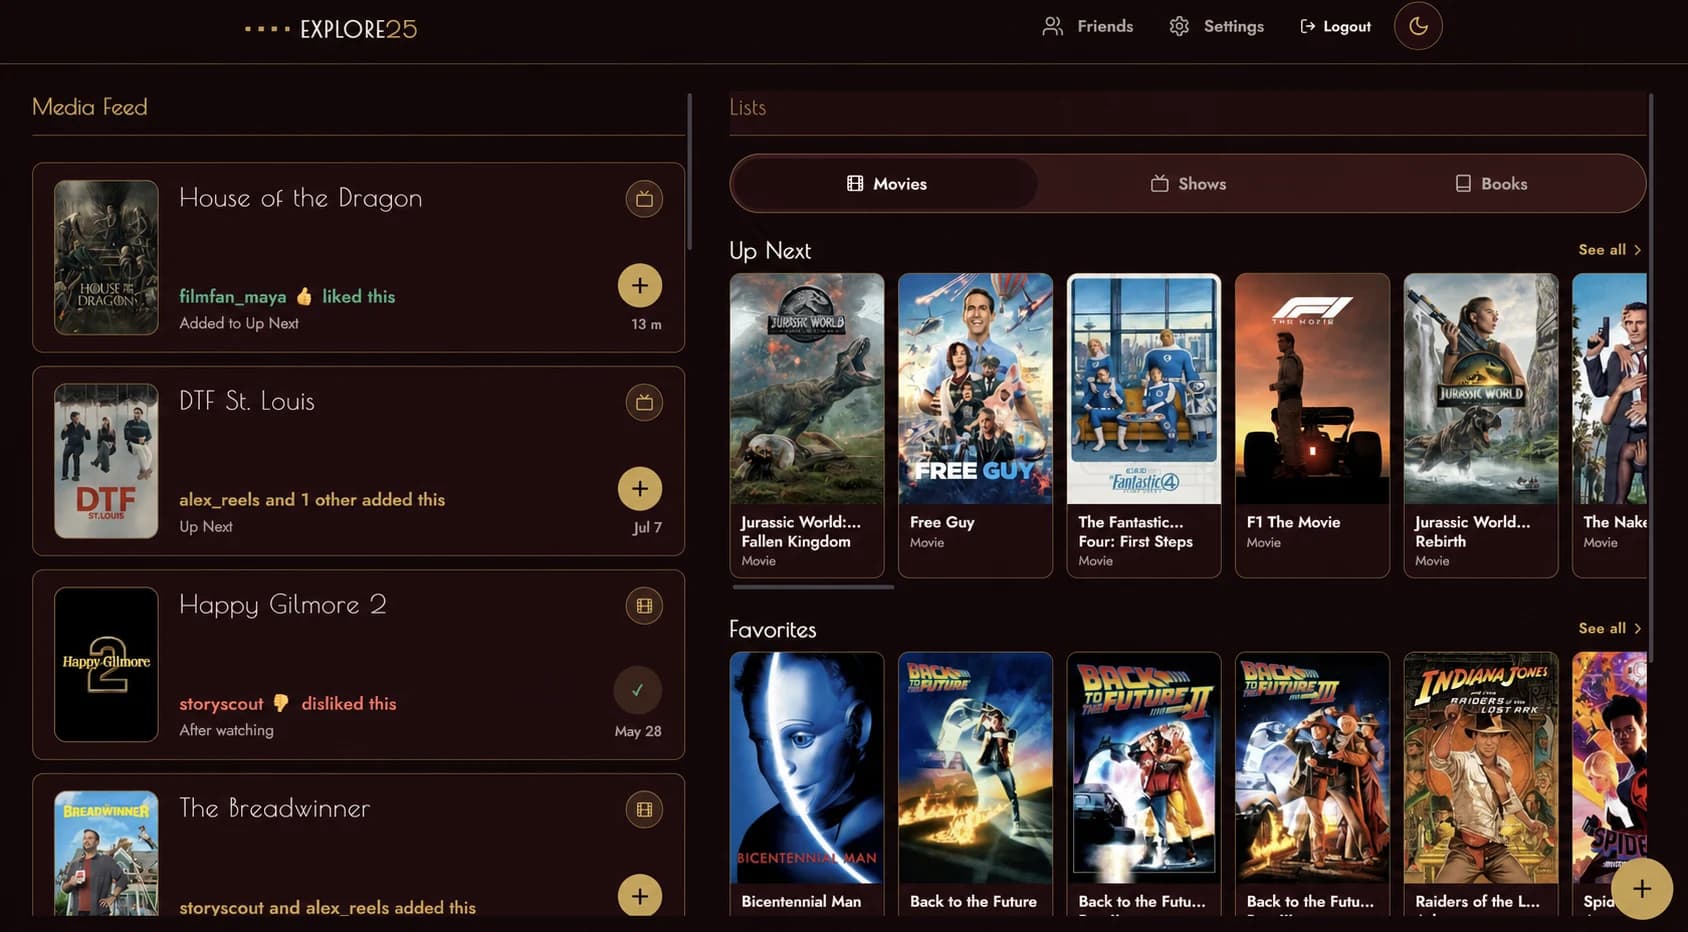Click the 'storyscout and alex_reels added this' text

click(328, 907)
